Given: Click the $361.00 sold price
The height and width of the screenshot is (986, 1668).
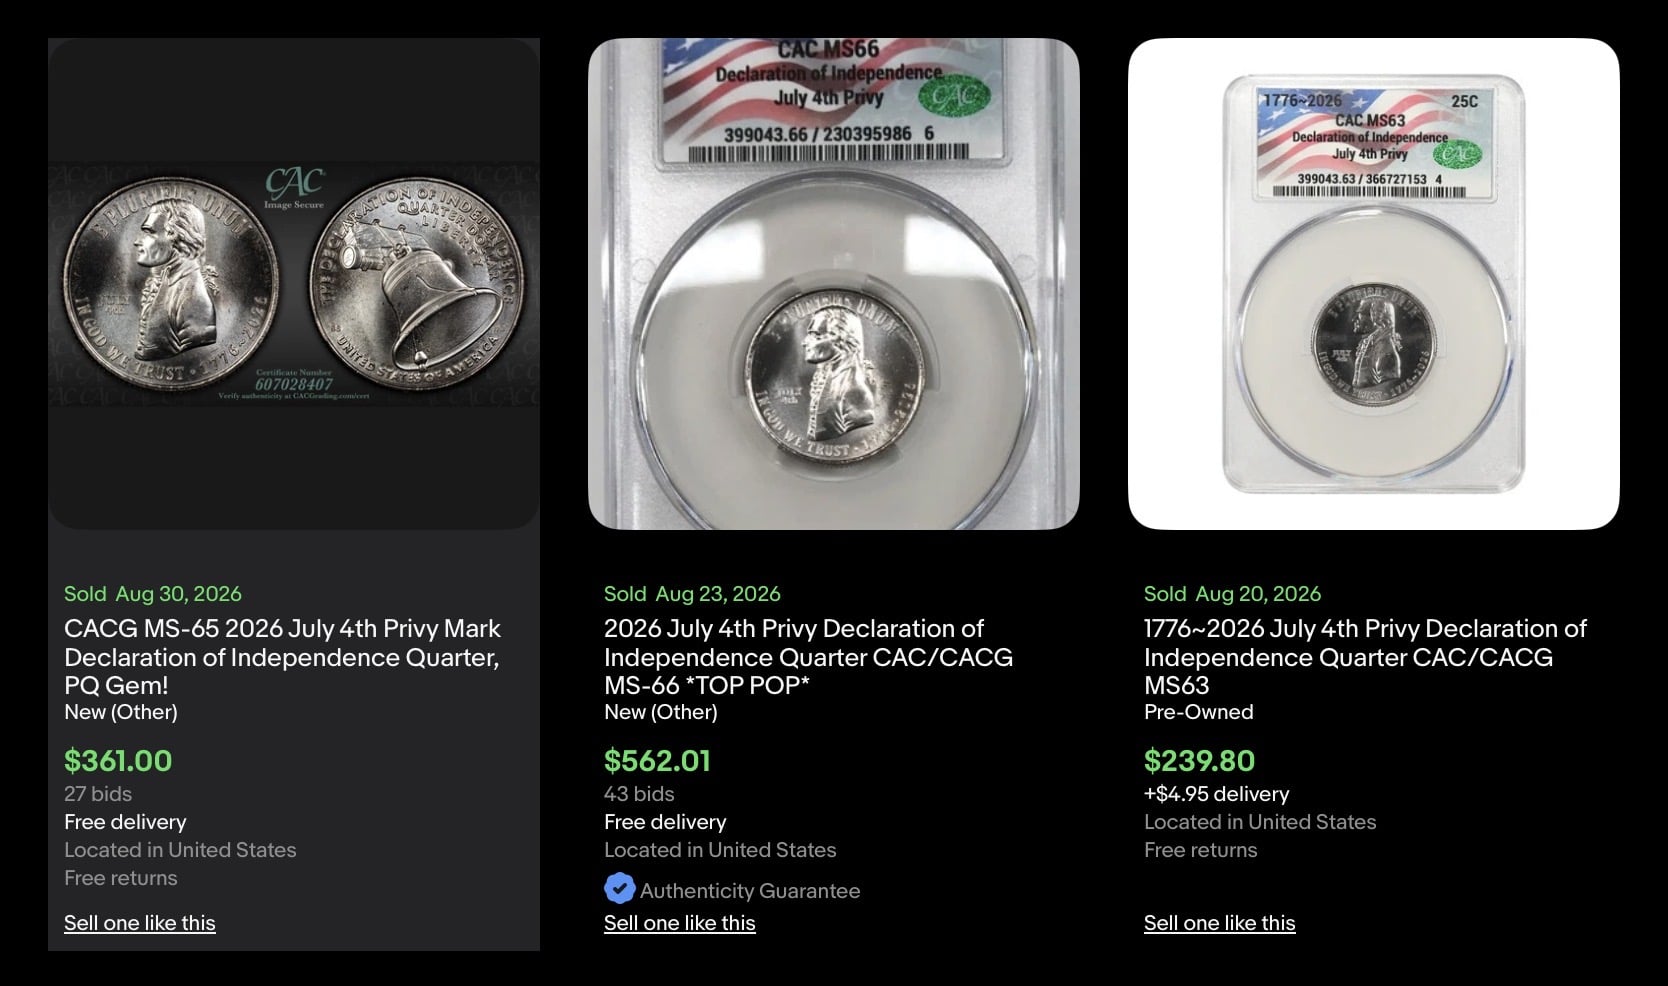Looking at the screenshot, I should 118,761.
